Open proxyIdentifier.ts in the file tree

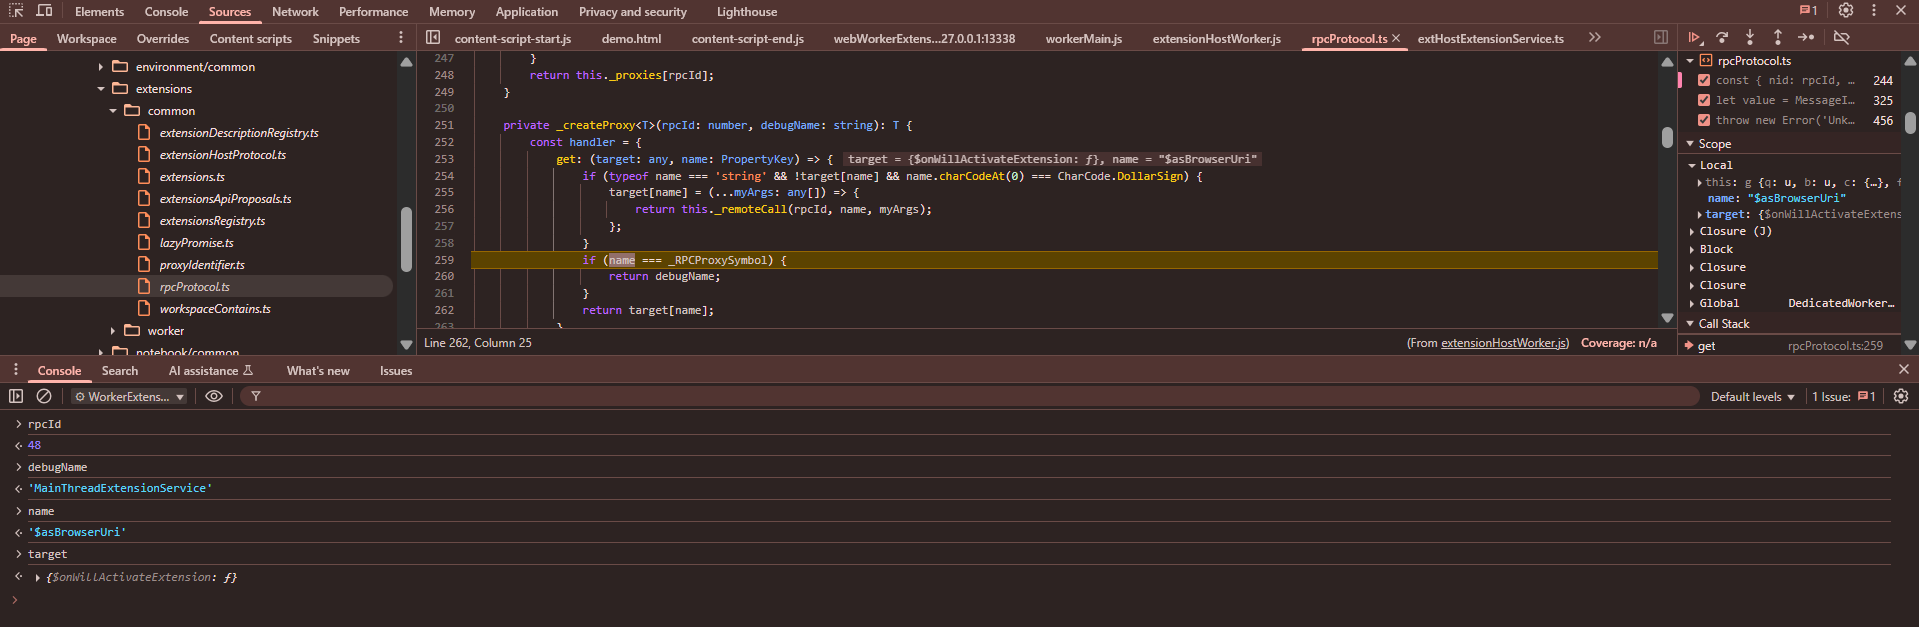click(202, 265)
